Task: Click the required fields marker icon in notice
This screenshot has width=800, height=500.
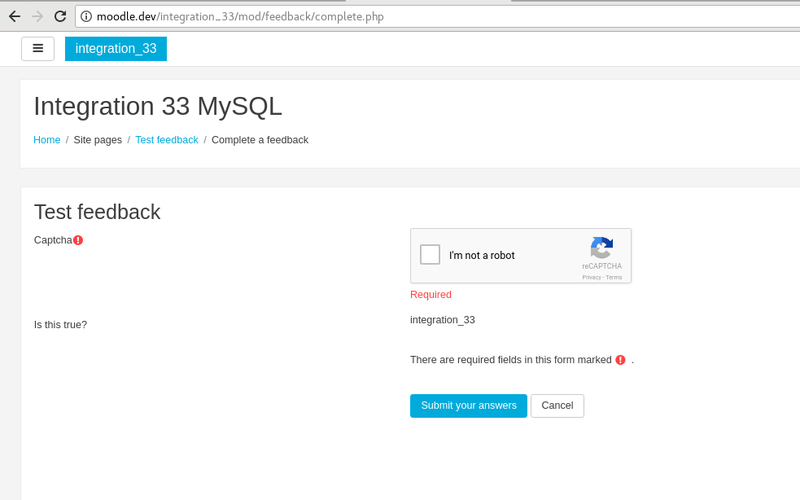Action: pyautogui.click(x=620, y=360)
